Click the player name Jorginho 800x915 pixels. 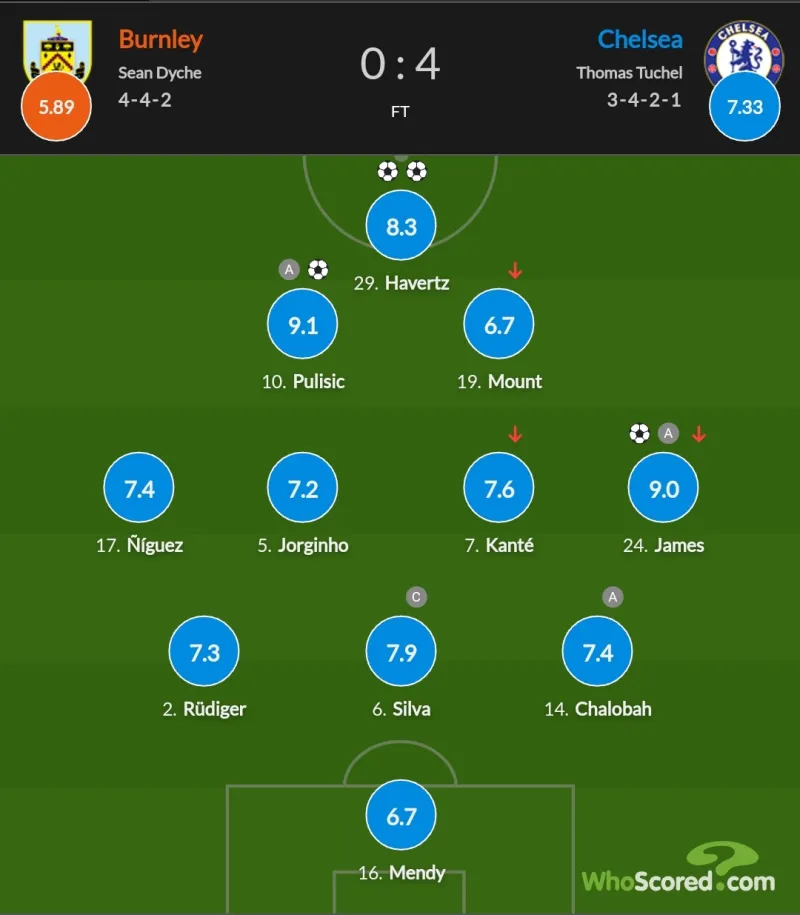tap(313, 546)
